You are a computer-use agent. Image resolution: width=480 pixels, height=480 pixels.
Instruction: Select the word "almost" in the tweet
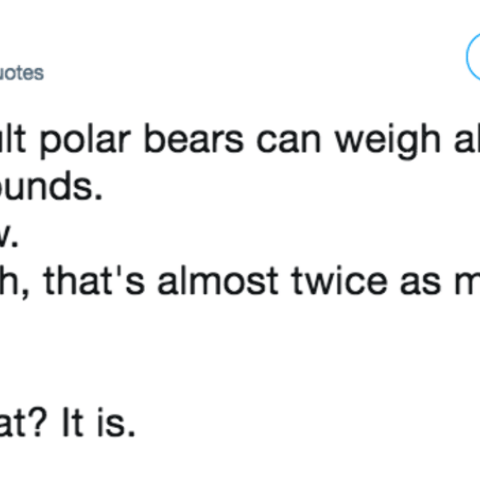pyautogui.click(x=218, y=281)
